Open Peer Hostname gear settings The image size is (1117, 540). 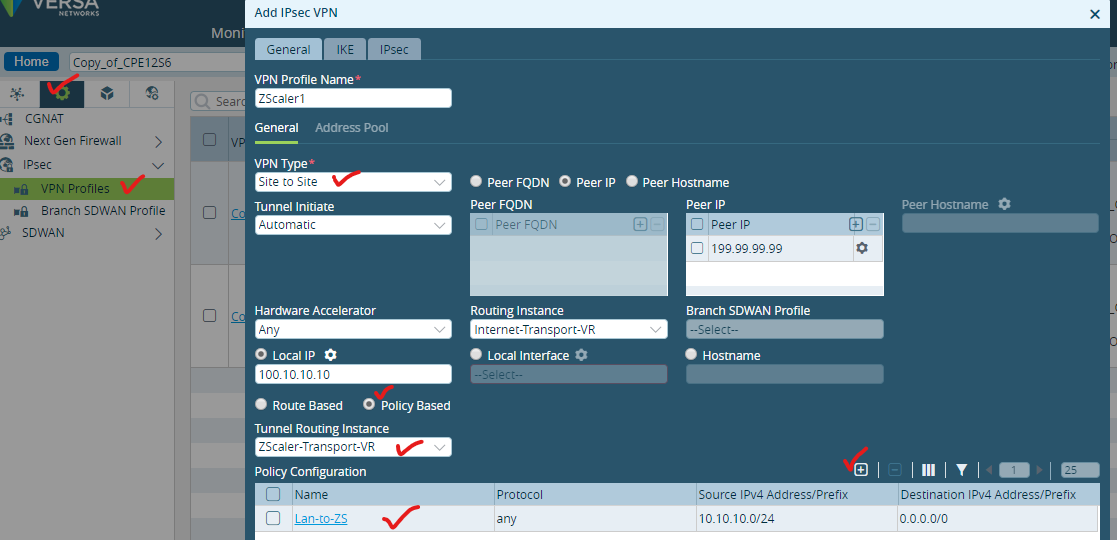pos(1004,204)
